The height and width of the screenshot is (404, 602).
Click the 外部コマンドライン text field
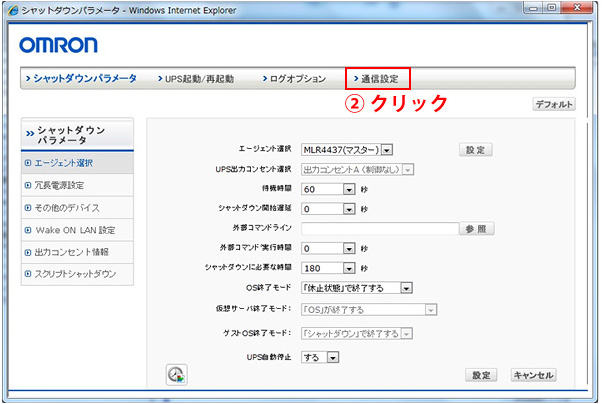coord(378,228)
